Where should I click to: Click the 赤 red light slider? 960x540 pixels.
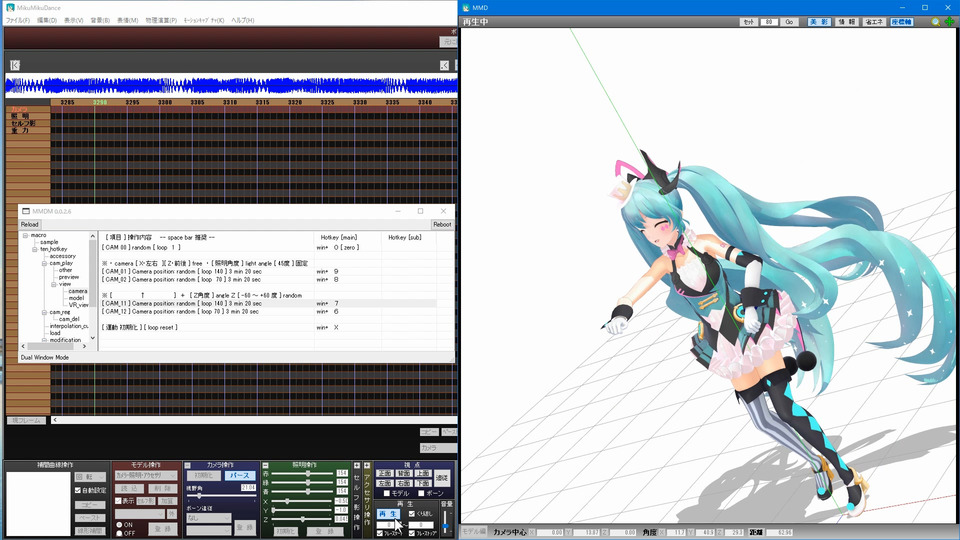[x=302, y=473]
